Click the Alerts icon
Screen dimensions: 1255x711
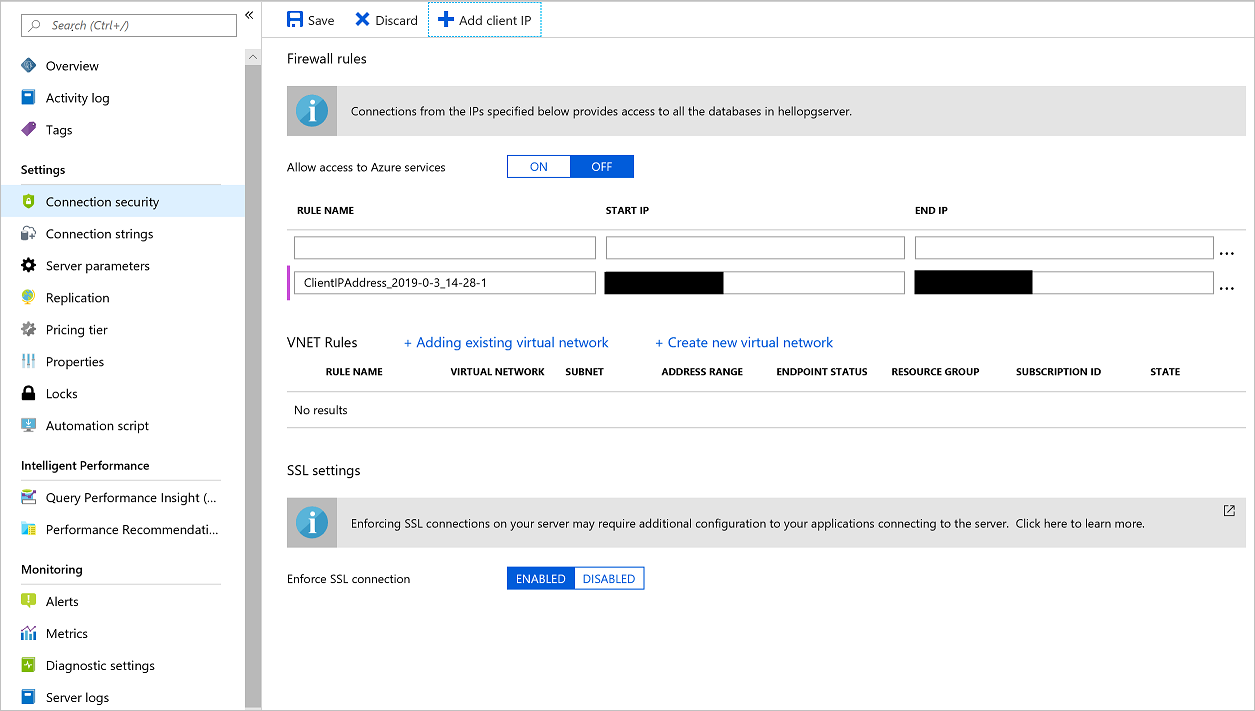(x=29, y=602)
